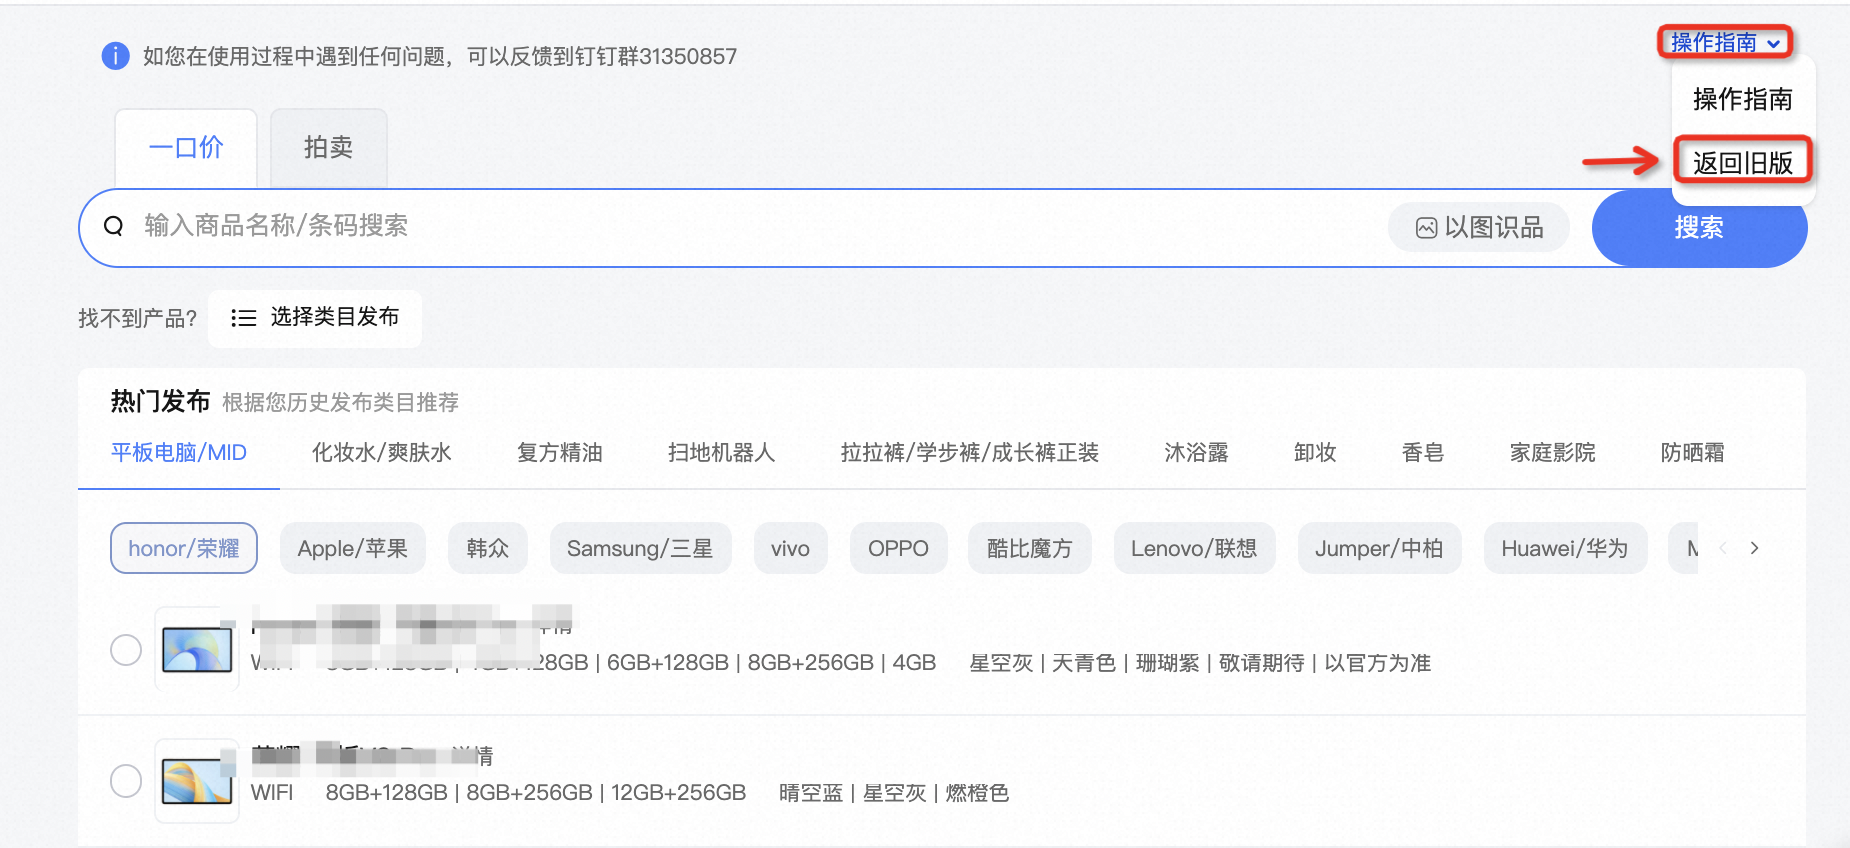The height and width of the screenshot is (848, 1850).
Task: Choose 返回旧版 in the dropdown menu
Action: click(x=1743, y=162)
